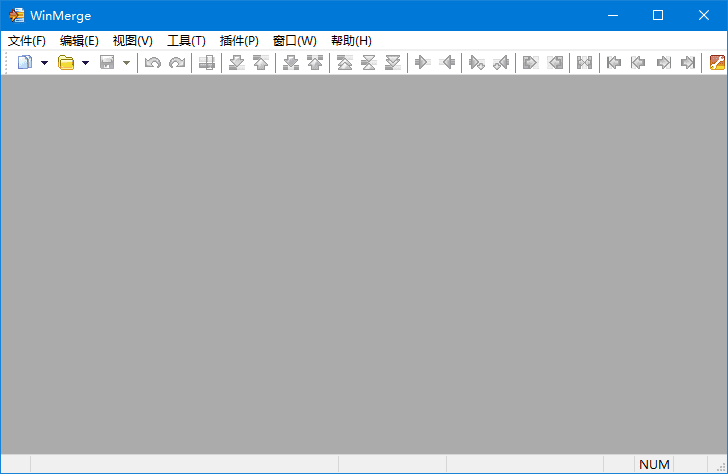Viewport: 728px width, 474px height.
Task: Click the WinMerge title bar logo
Action: pos(17,15)
